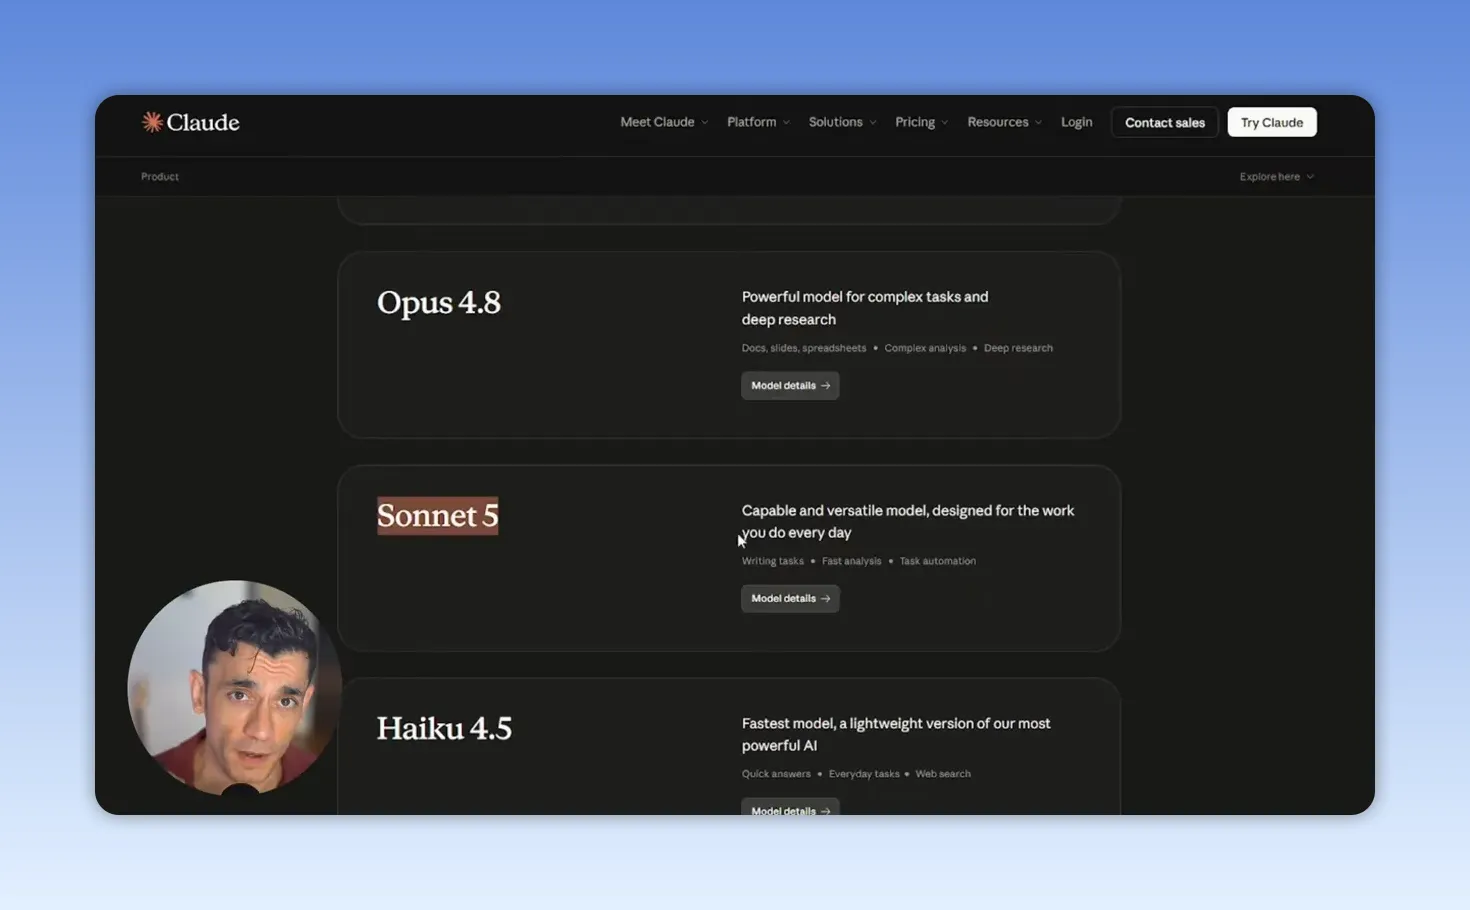Click the highlighted Sonnet 5 heading
Screen dimensions: 1470x910
[437, 516]
